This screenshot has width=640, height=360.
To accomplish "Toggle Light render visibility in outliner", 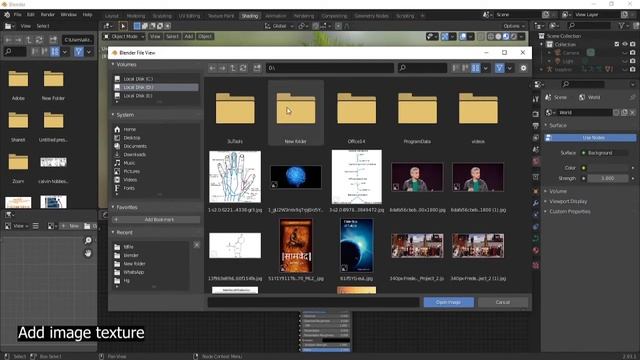I will click(x=633, y=61).
